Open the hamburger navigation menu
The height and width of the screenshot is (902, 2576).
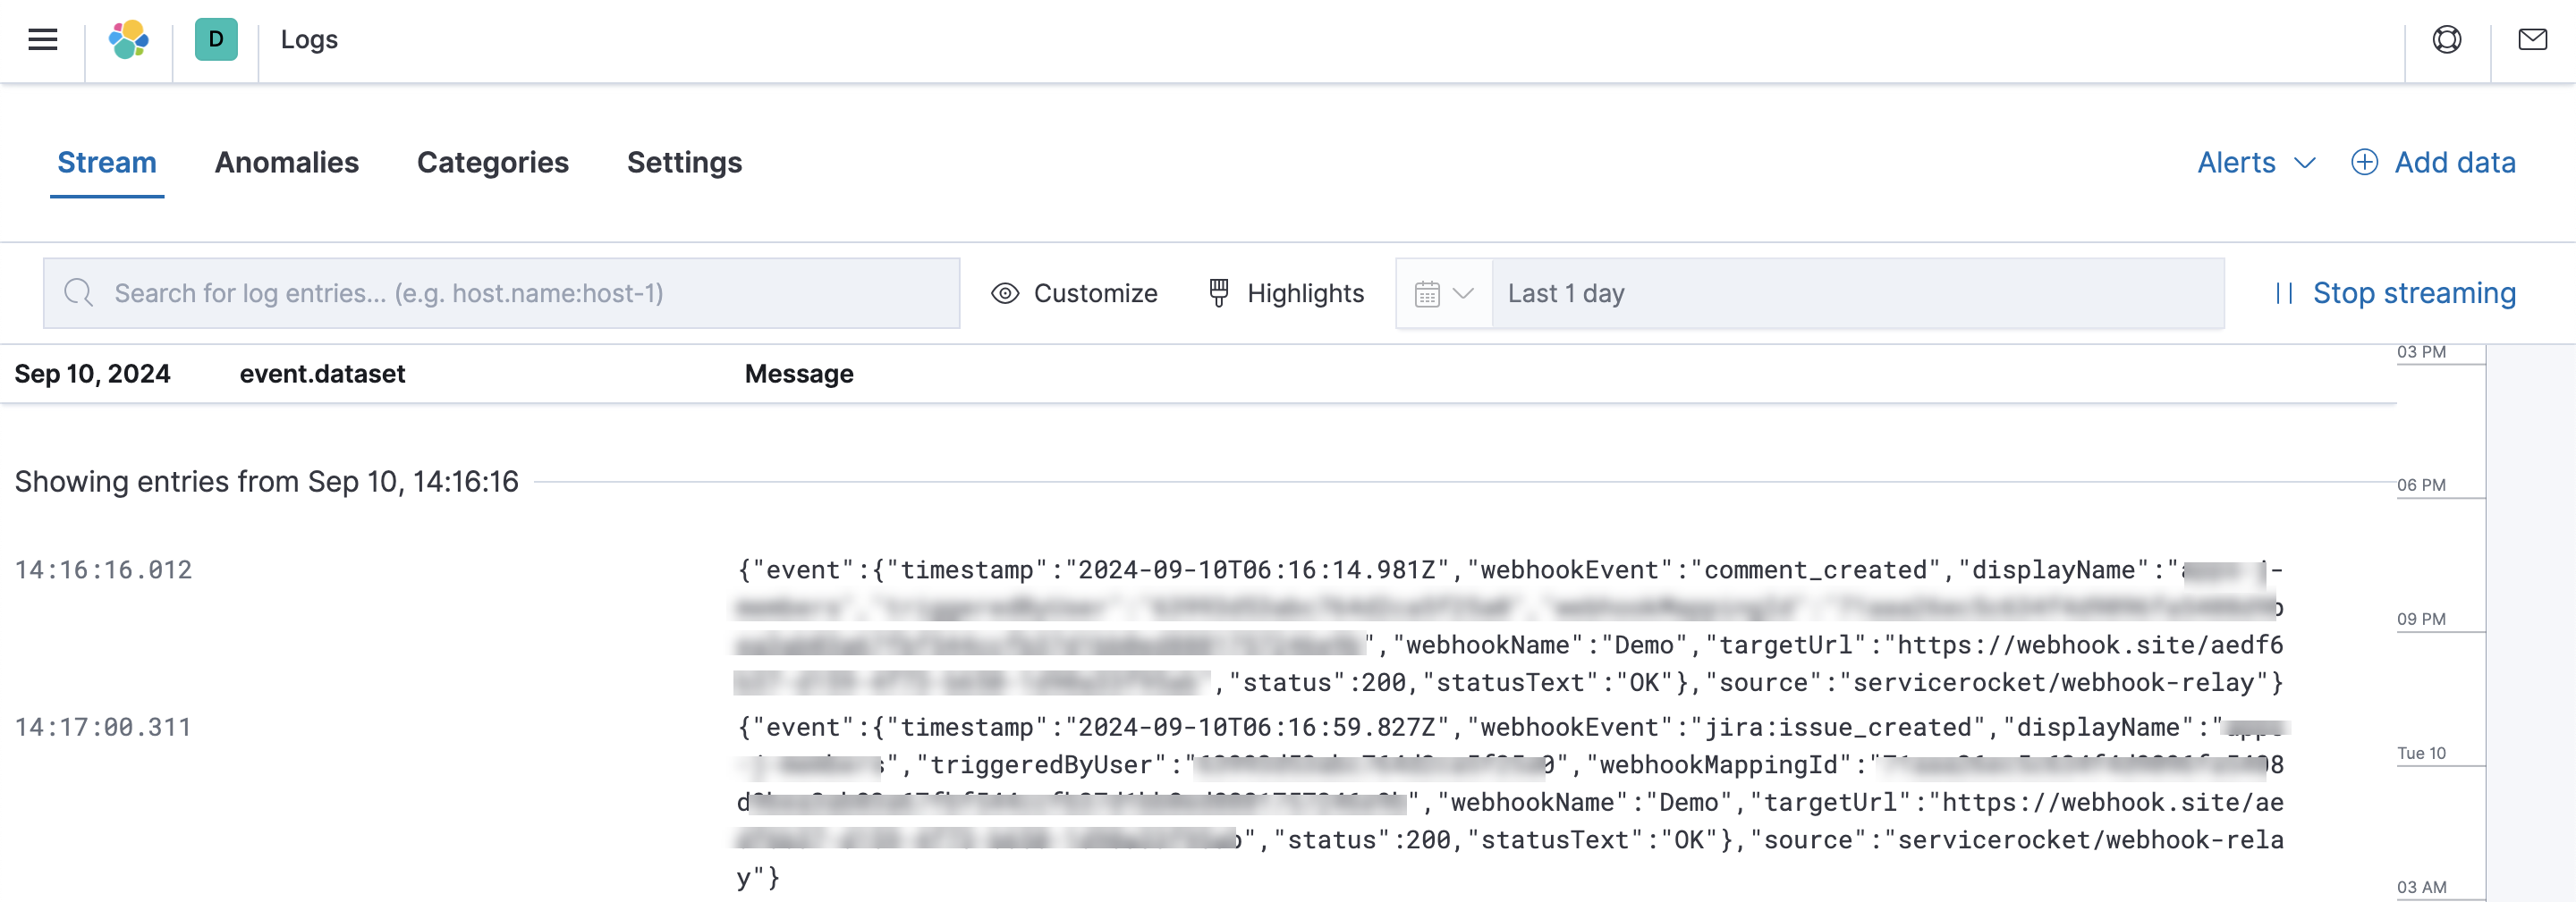pos(43,40)
